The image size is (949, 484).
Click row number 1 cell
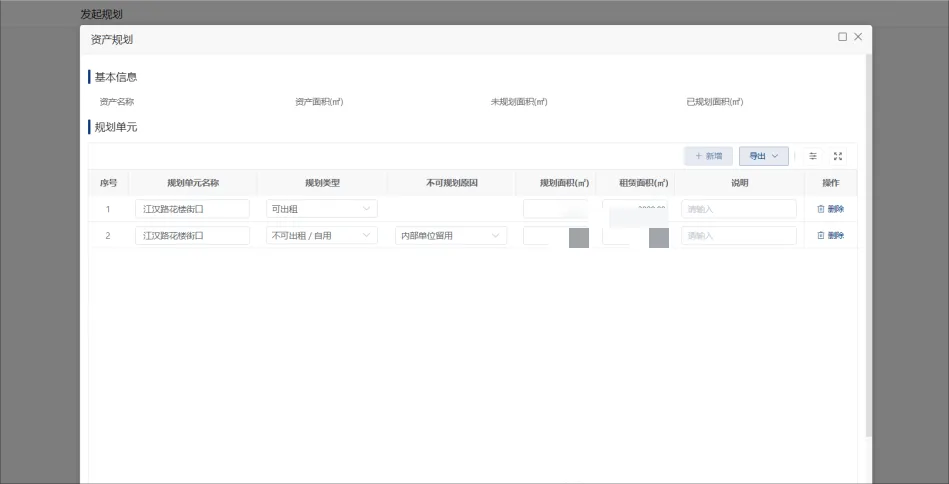coord(108,209)
